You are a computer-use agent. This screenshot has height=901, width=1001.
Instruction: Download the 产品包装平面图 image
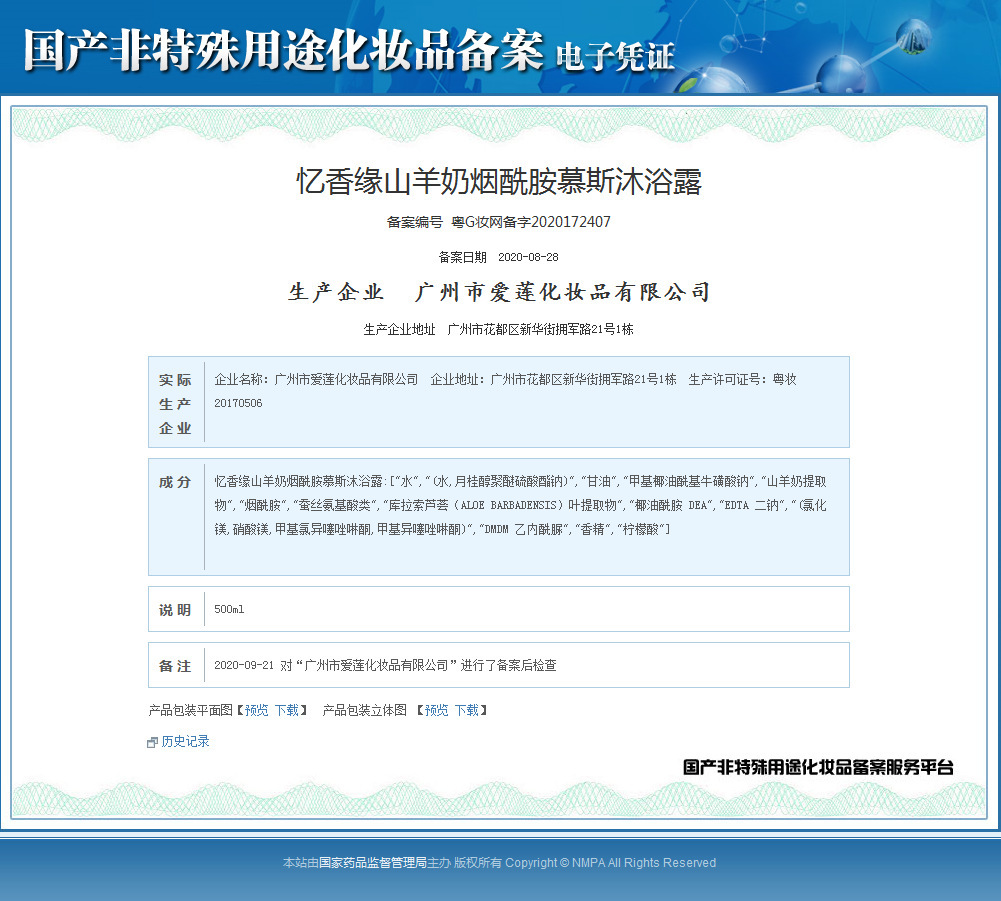[287, 710]
